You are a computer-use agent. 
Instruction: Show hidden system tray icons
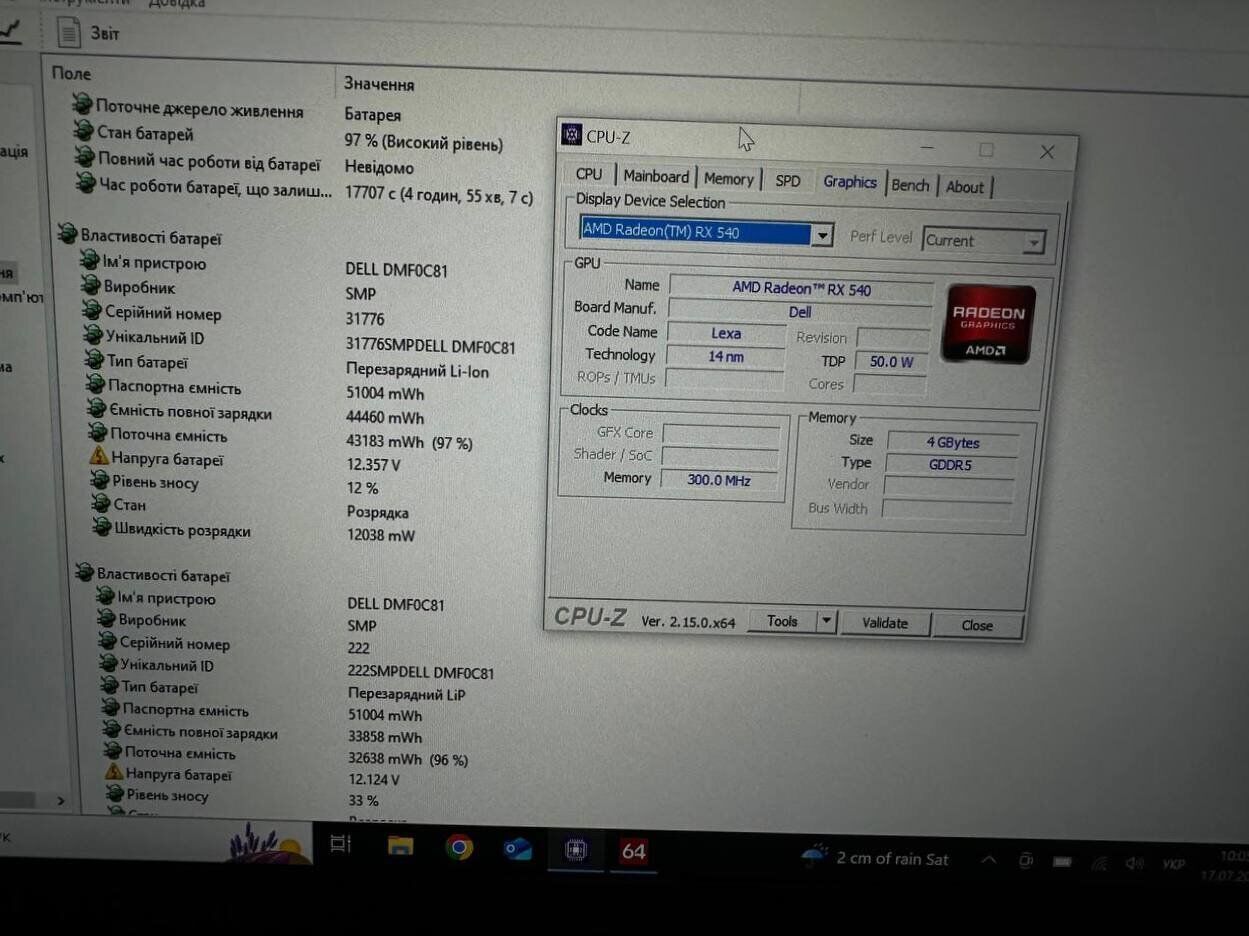click(x=988, y=860)
